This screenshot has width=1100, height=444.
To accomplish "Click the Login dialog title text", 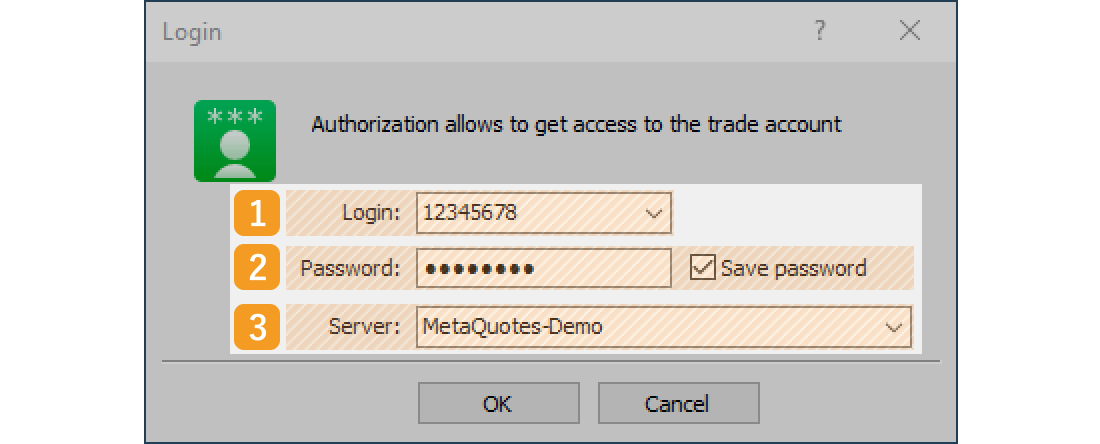I will [192, 32].
